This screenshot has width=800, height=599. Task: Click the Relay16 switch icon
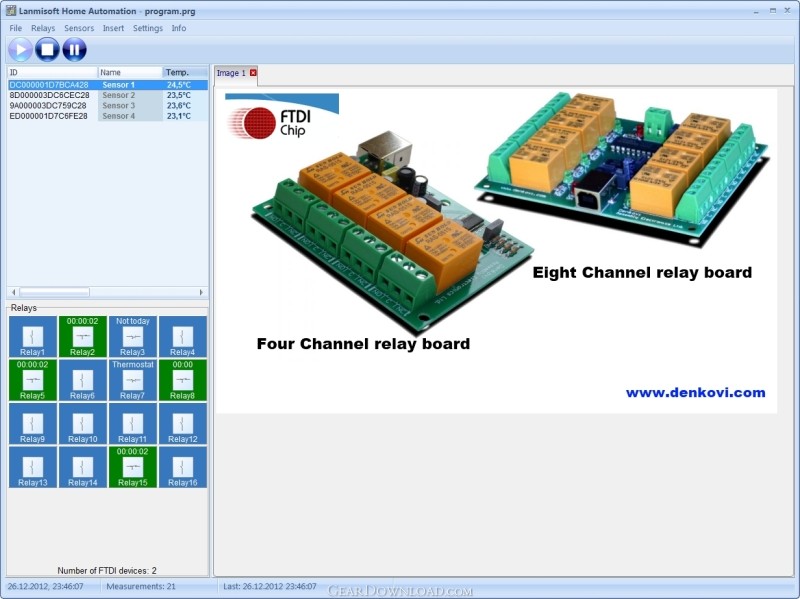click(183, 466)
